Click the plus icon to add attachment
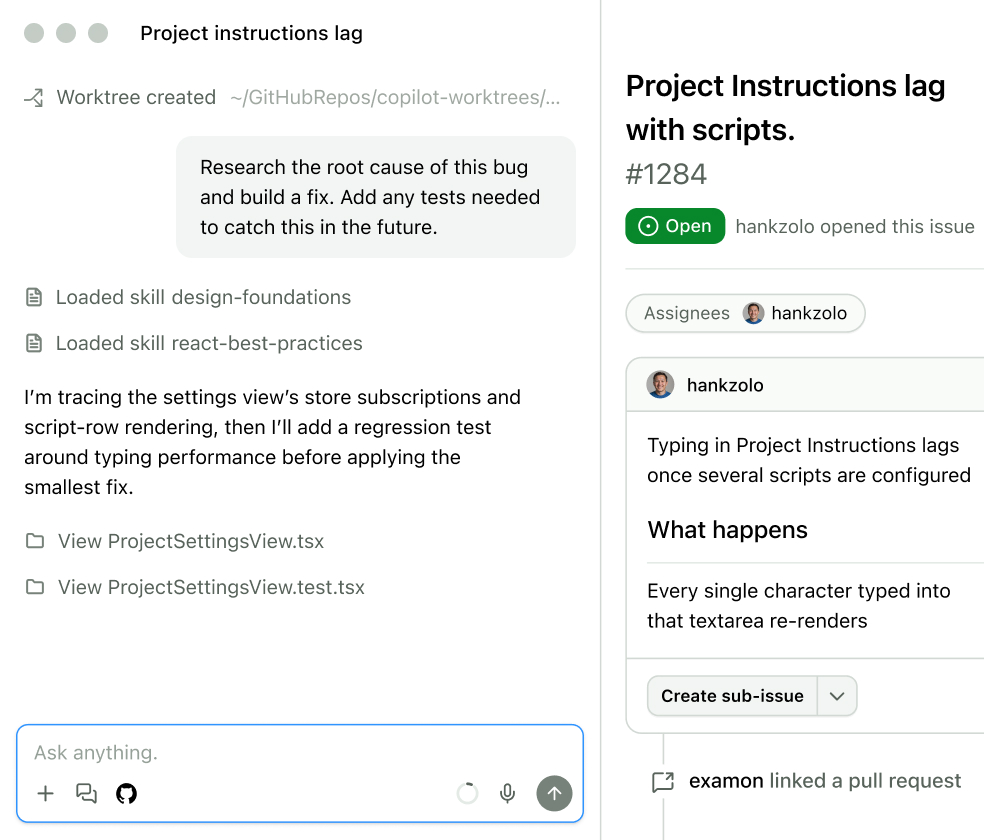 pyautogui.click(x=45, y=794)
